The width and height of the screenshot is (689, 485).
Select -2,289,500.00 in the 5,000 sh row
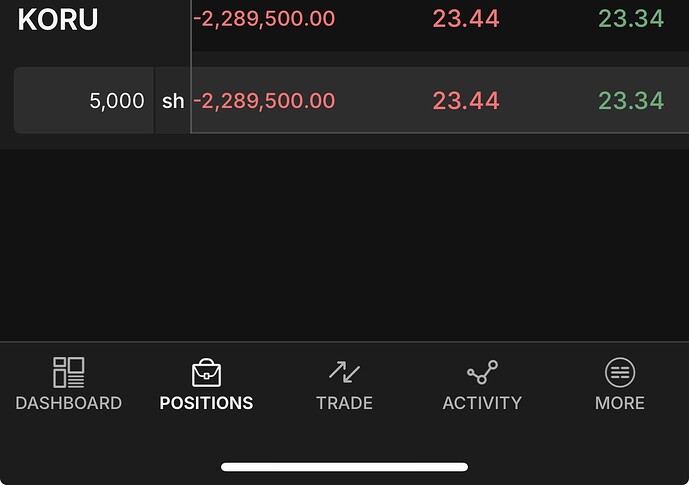tap(264, 101)
